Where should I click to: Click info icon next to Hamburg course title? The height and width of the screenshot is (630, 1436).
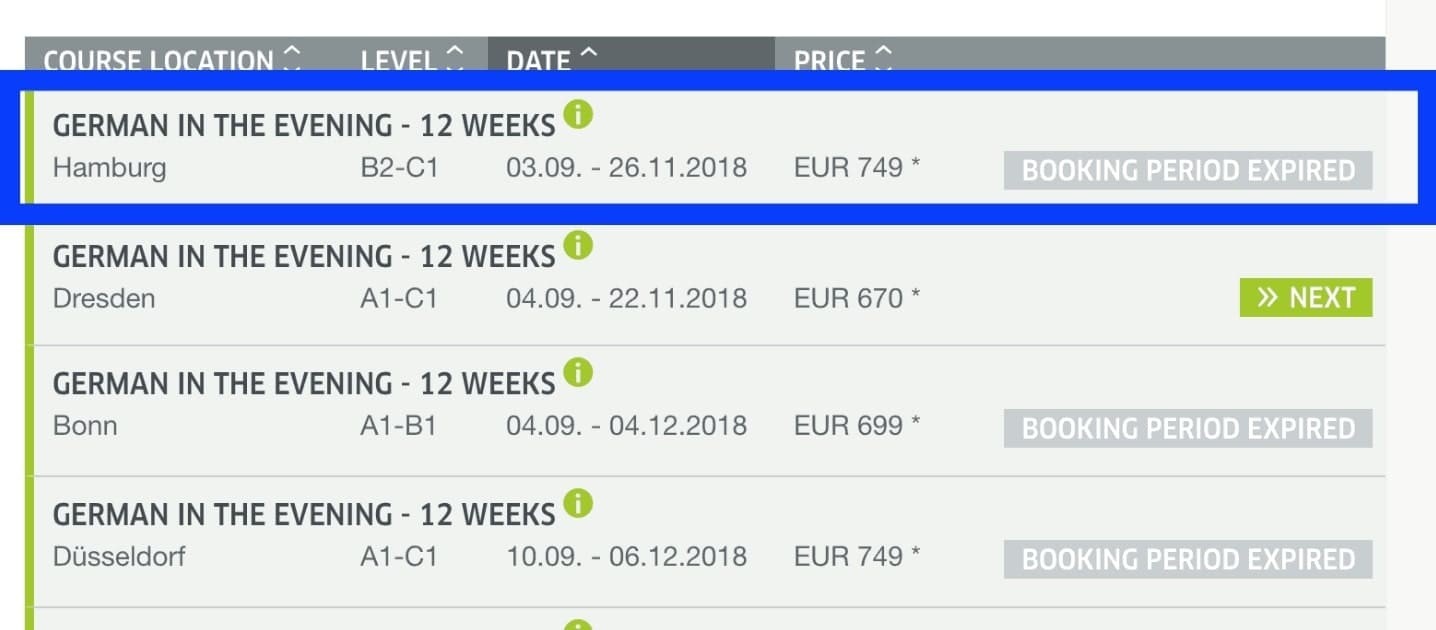pos(578,115)
